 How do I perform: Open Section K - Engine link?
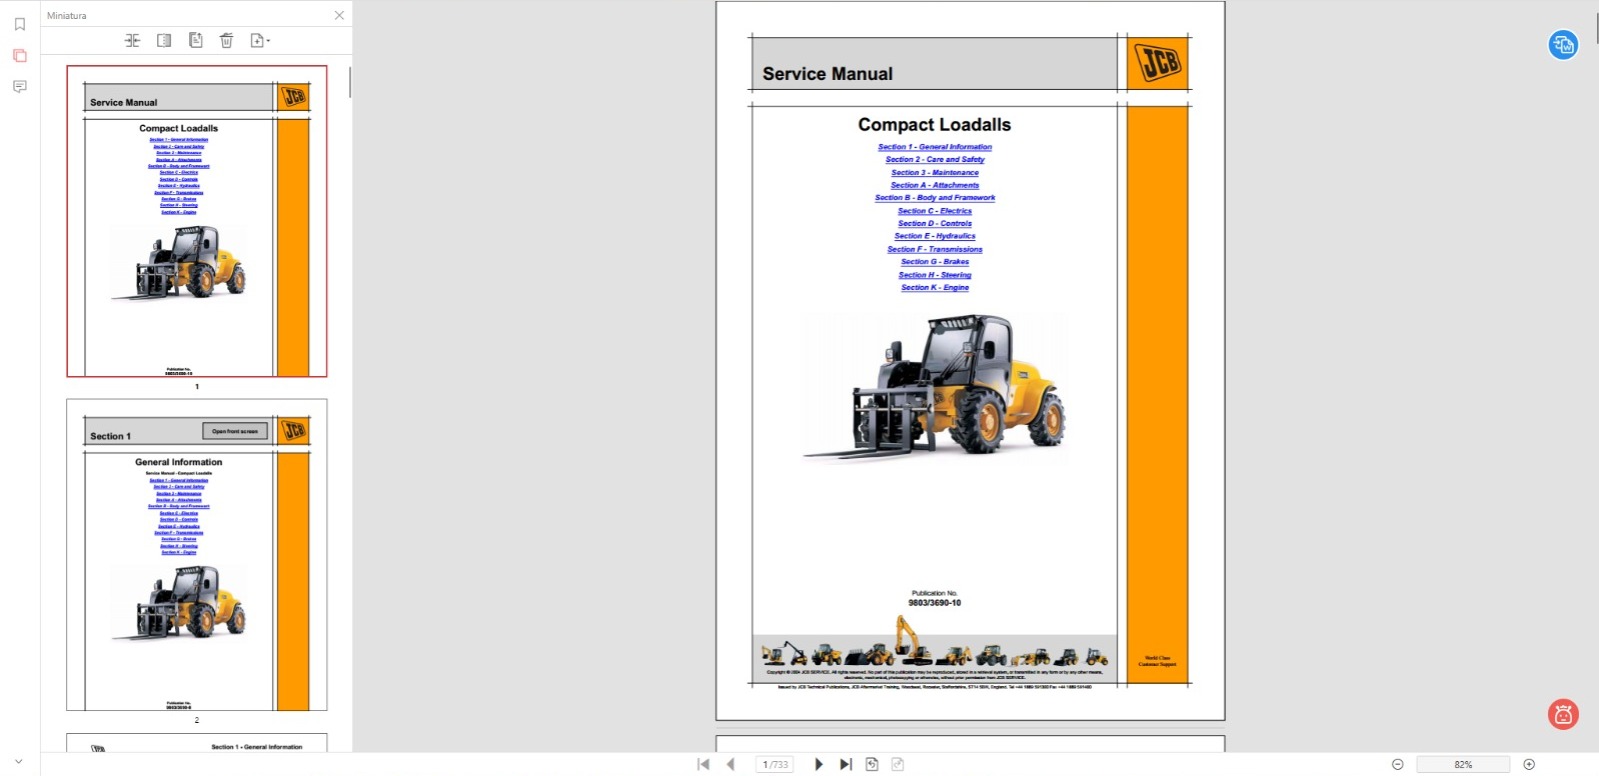[935, 288]
